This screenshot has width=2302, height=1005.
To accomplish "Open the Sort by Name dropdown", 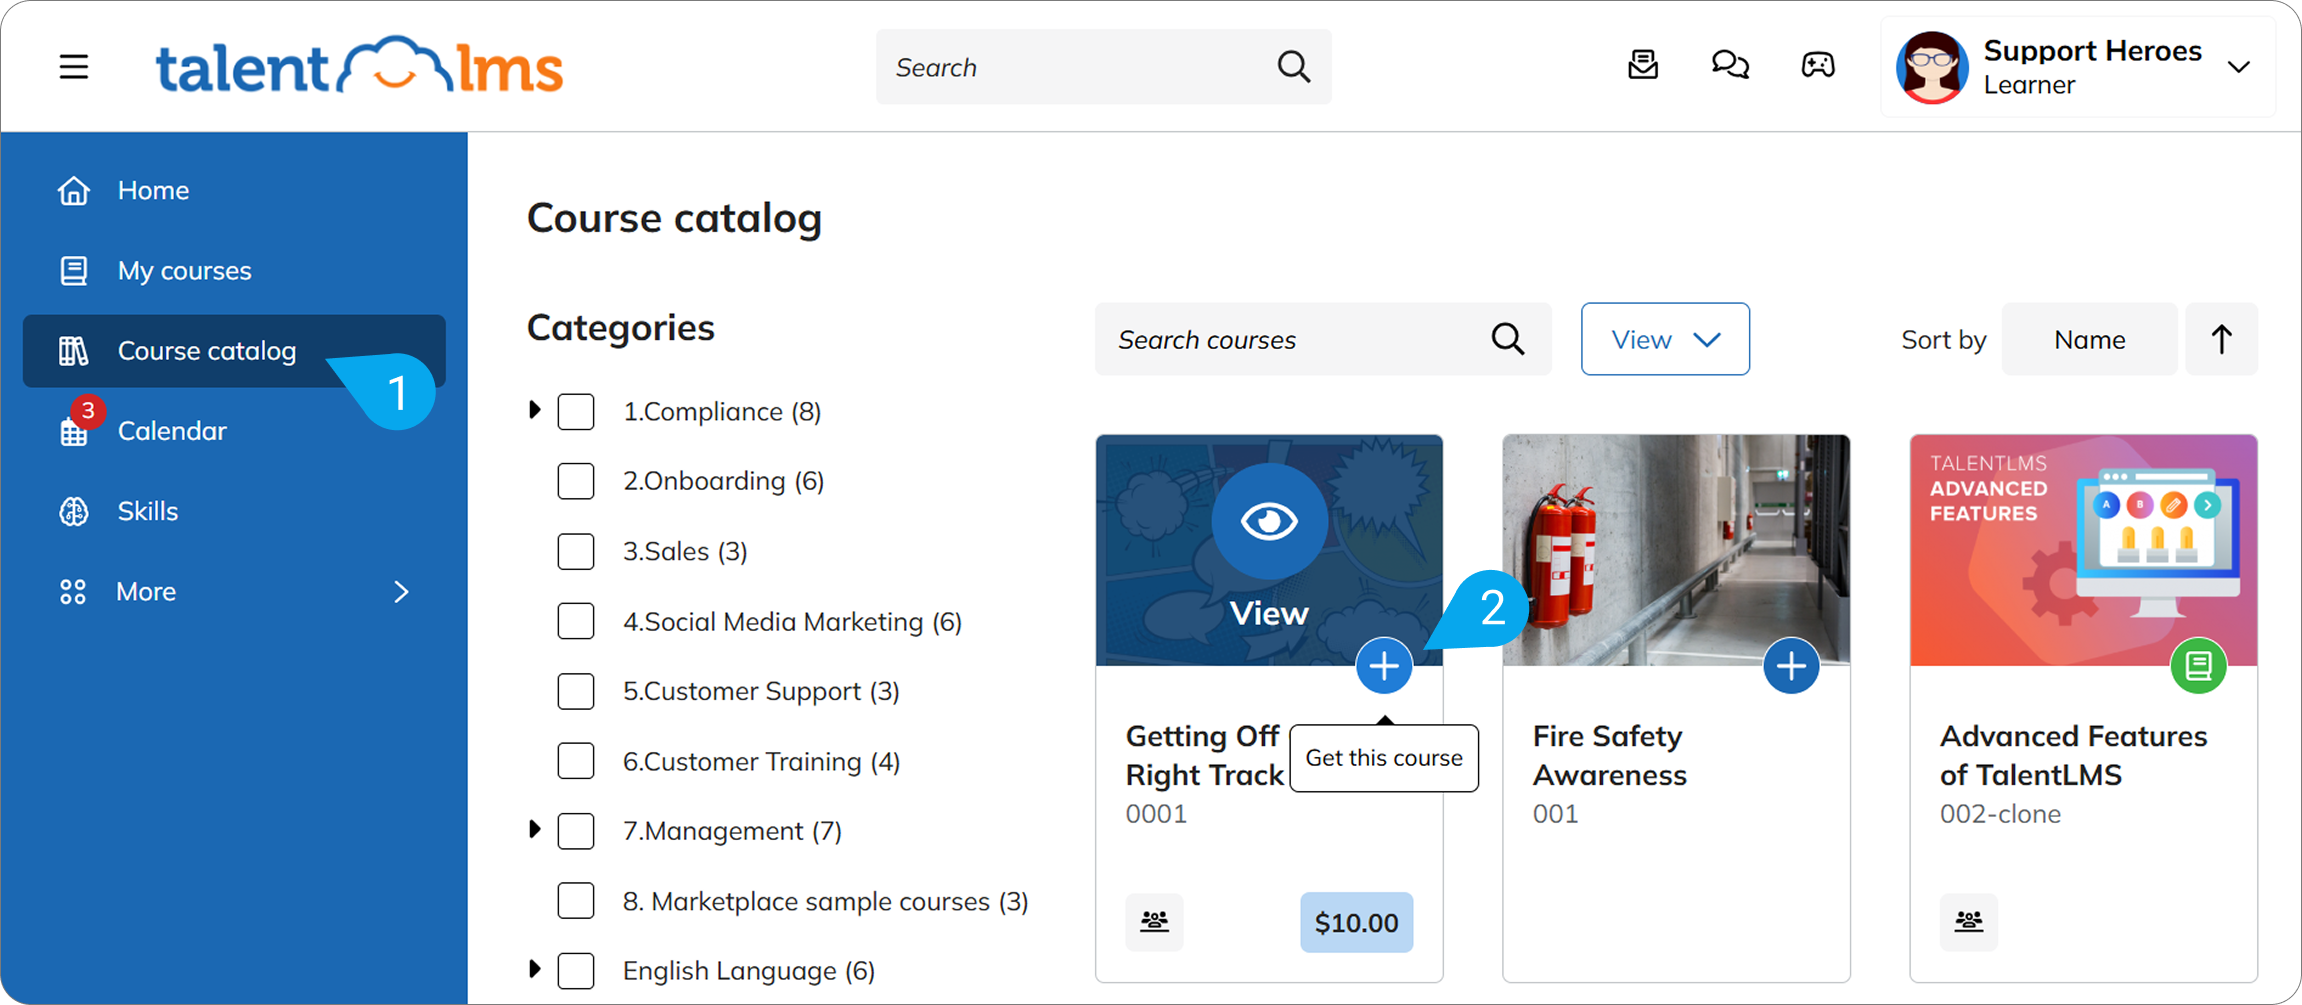I will 2089,339.
